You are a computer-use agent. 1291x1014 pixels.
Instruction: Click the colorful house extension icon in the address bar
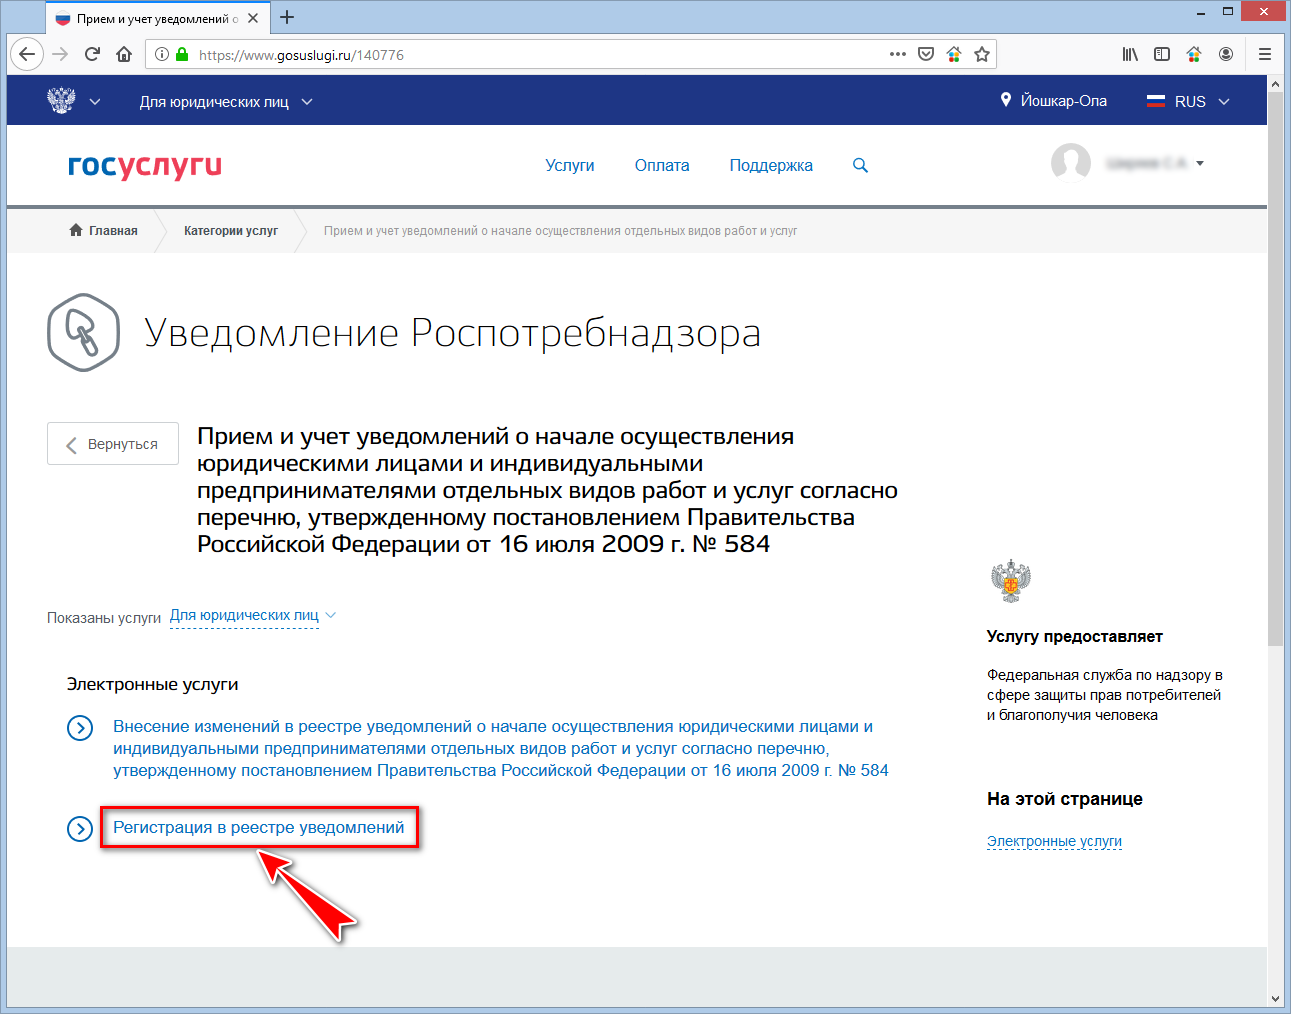[x=954, y=54]
